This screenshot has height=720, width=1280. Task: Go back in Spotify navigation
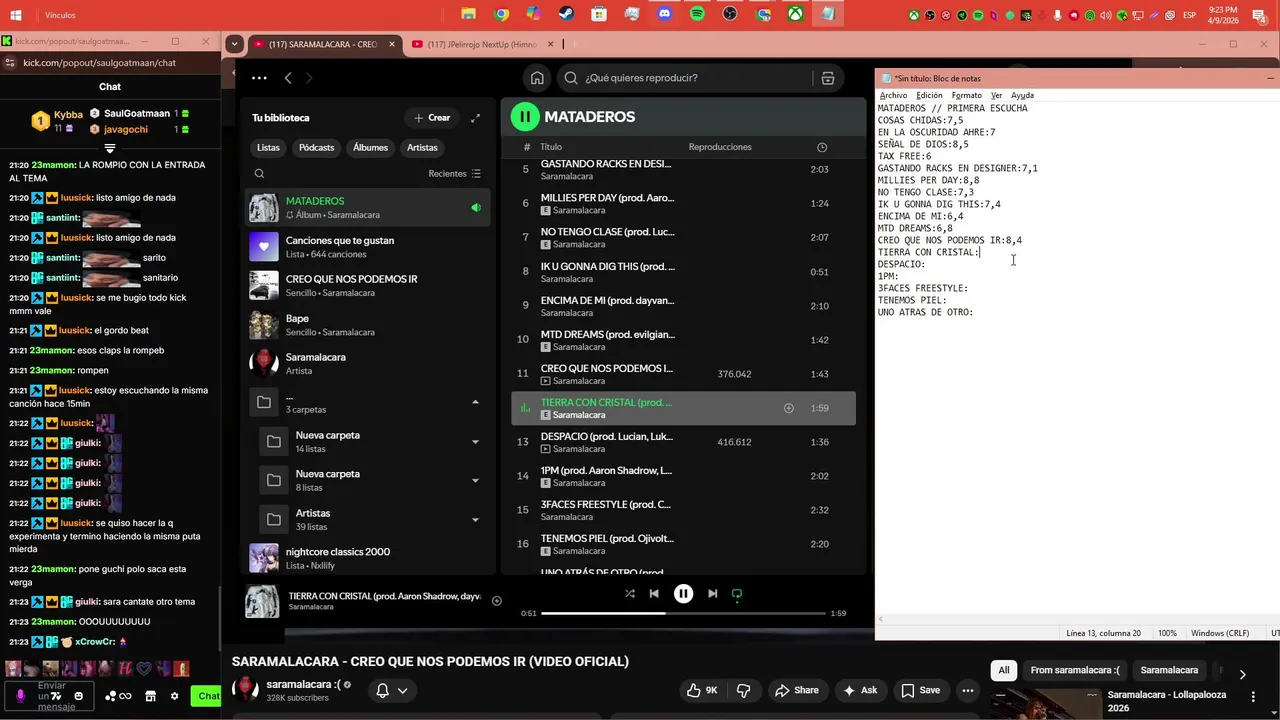(288, 78)
